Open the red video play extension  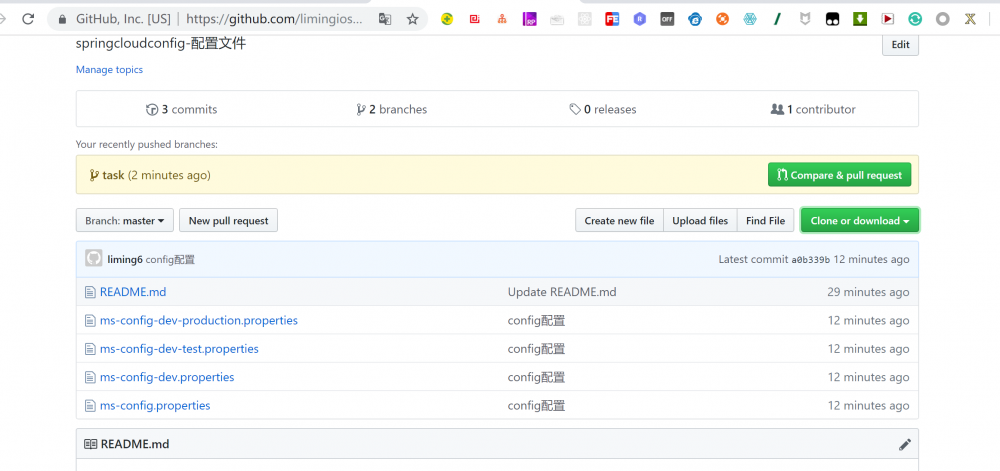pyautogui.click(x=888, y=19)
